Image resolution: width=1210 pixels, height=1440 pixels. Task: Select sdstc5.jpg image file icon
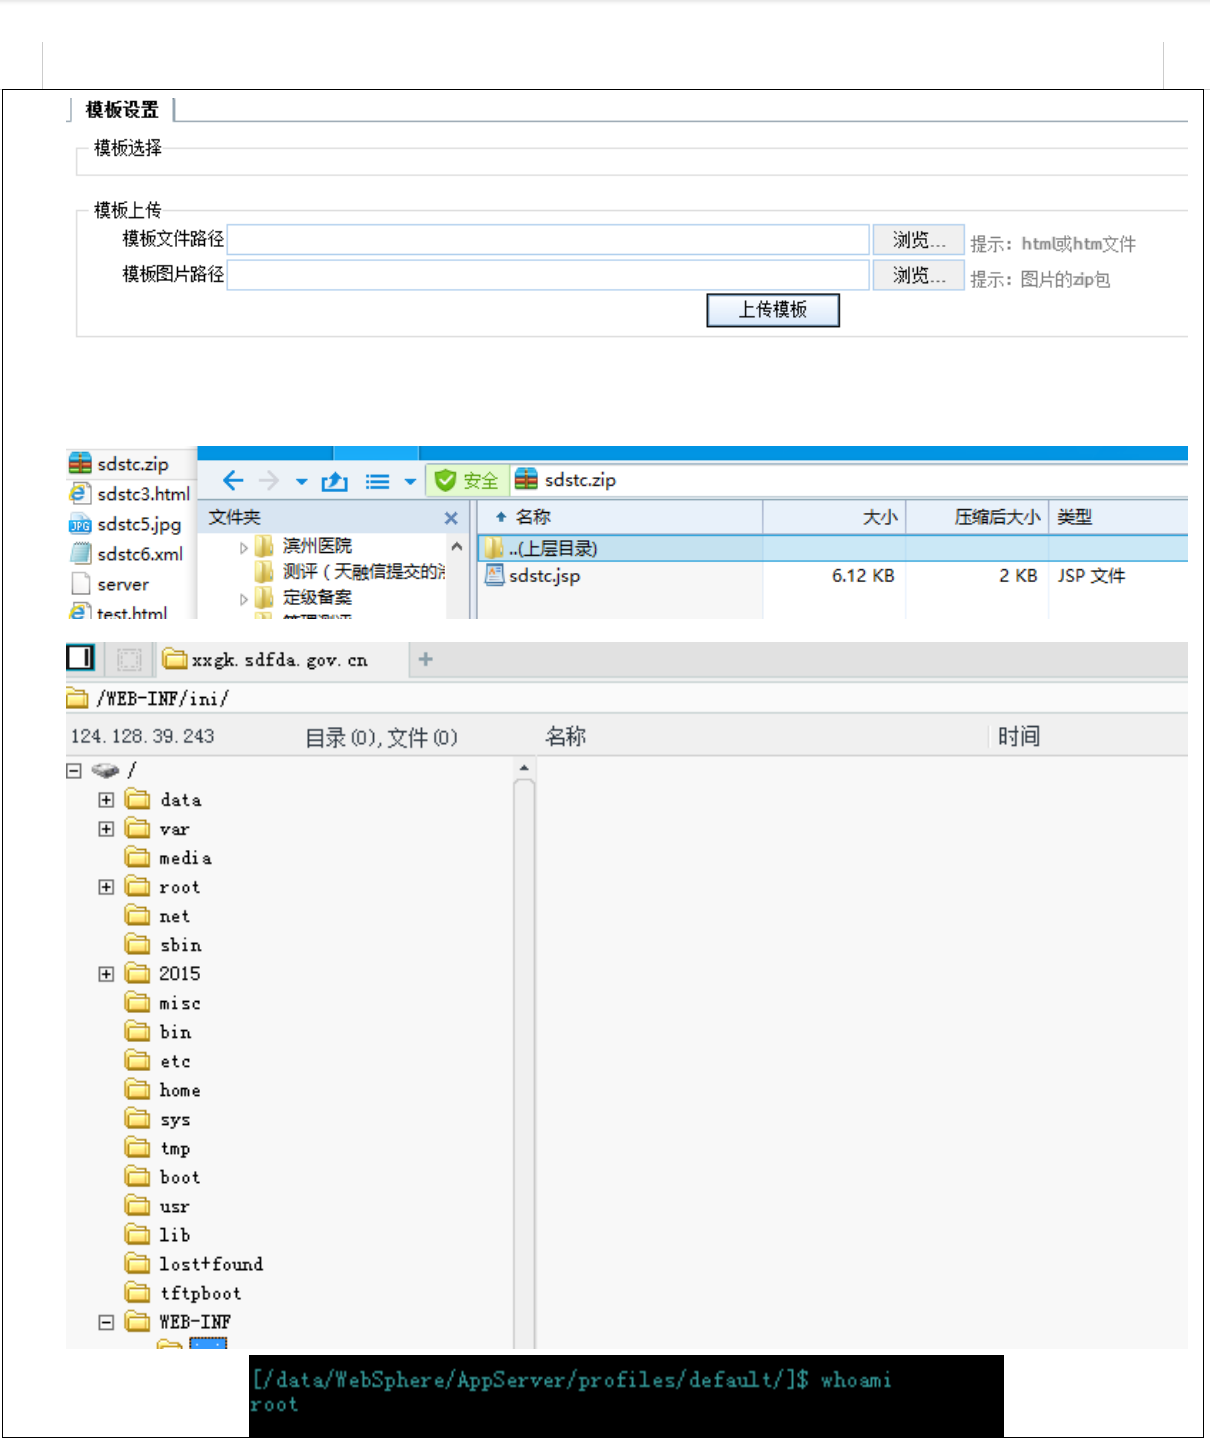click(x=80, y=524)
